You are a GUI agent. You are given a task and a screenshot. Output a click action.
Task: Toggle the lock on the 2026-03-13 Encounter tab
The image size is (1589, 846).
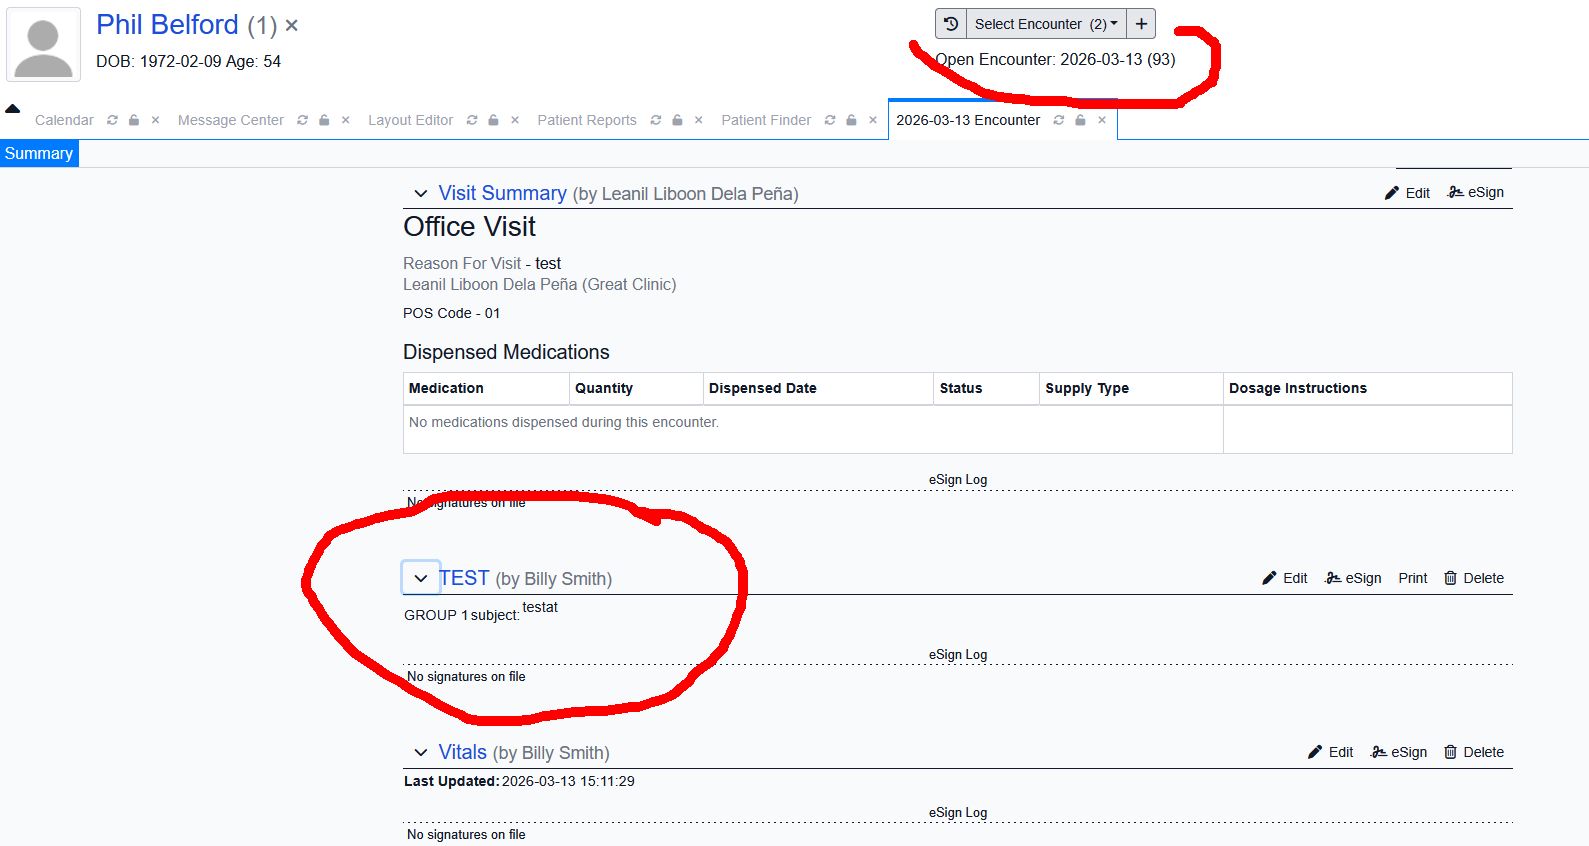(1080, 120)
